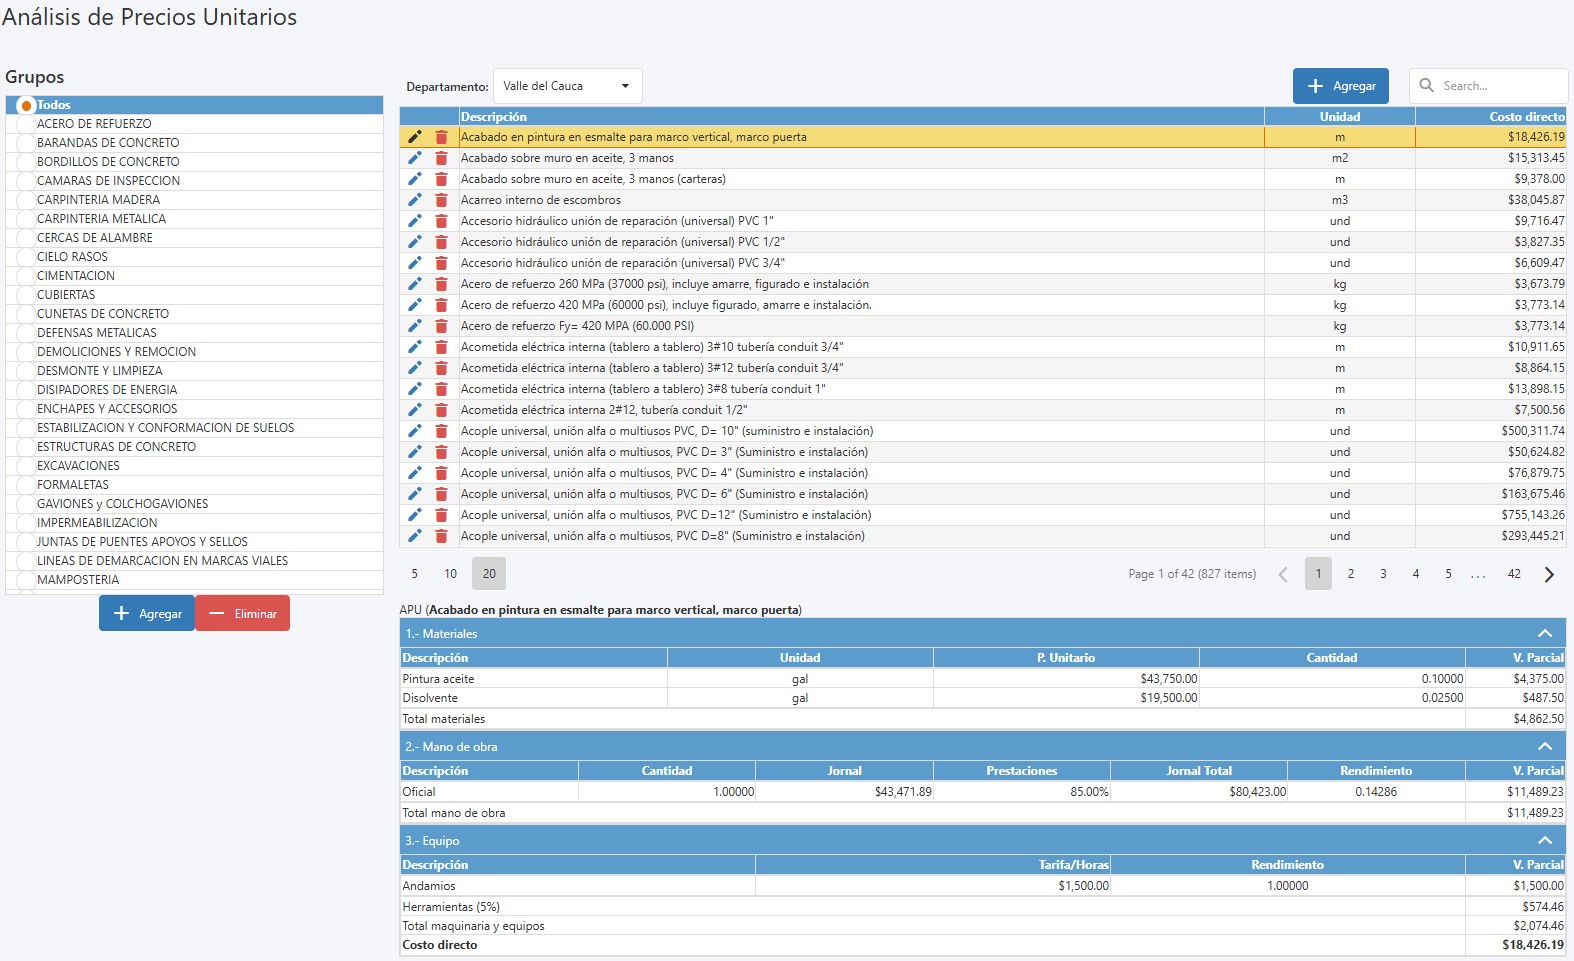Go to next page arrow in pager
Image resolution: width=1574 pixels, height=961 pixels.
click(x=1549, y=574)
